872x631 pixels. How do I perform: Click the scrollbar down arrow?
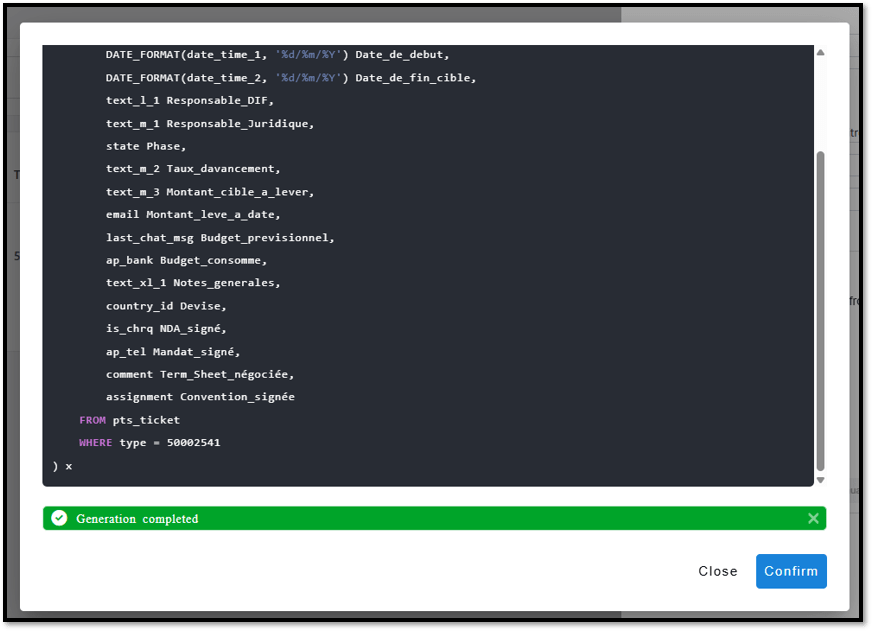[x=821, y=479]
